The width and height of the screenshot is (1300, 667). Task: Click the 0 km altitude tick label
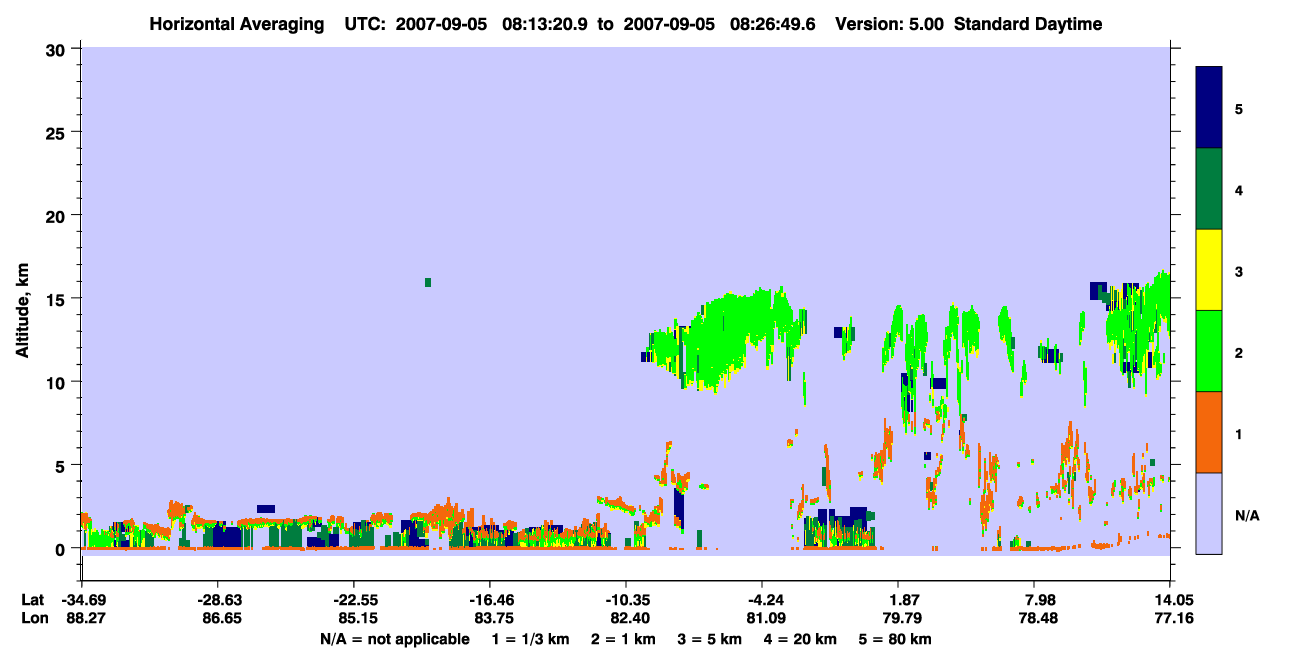[x=62, y=549]
